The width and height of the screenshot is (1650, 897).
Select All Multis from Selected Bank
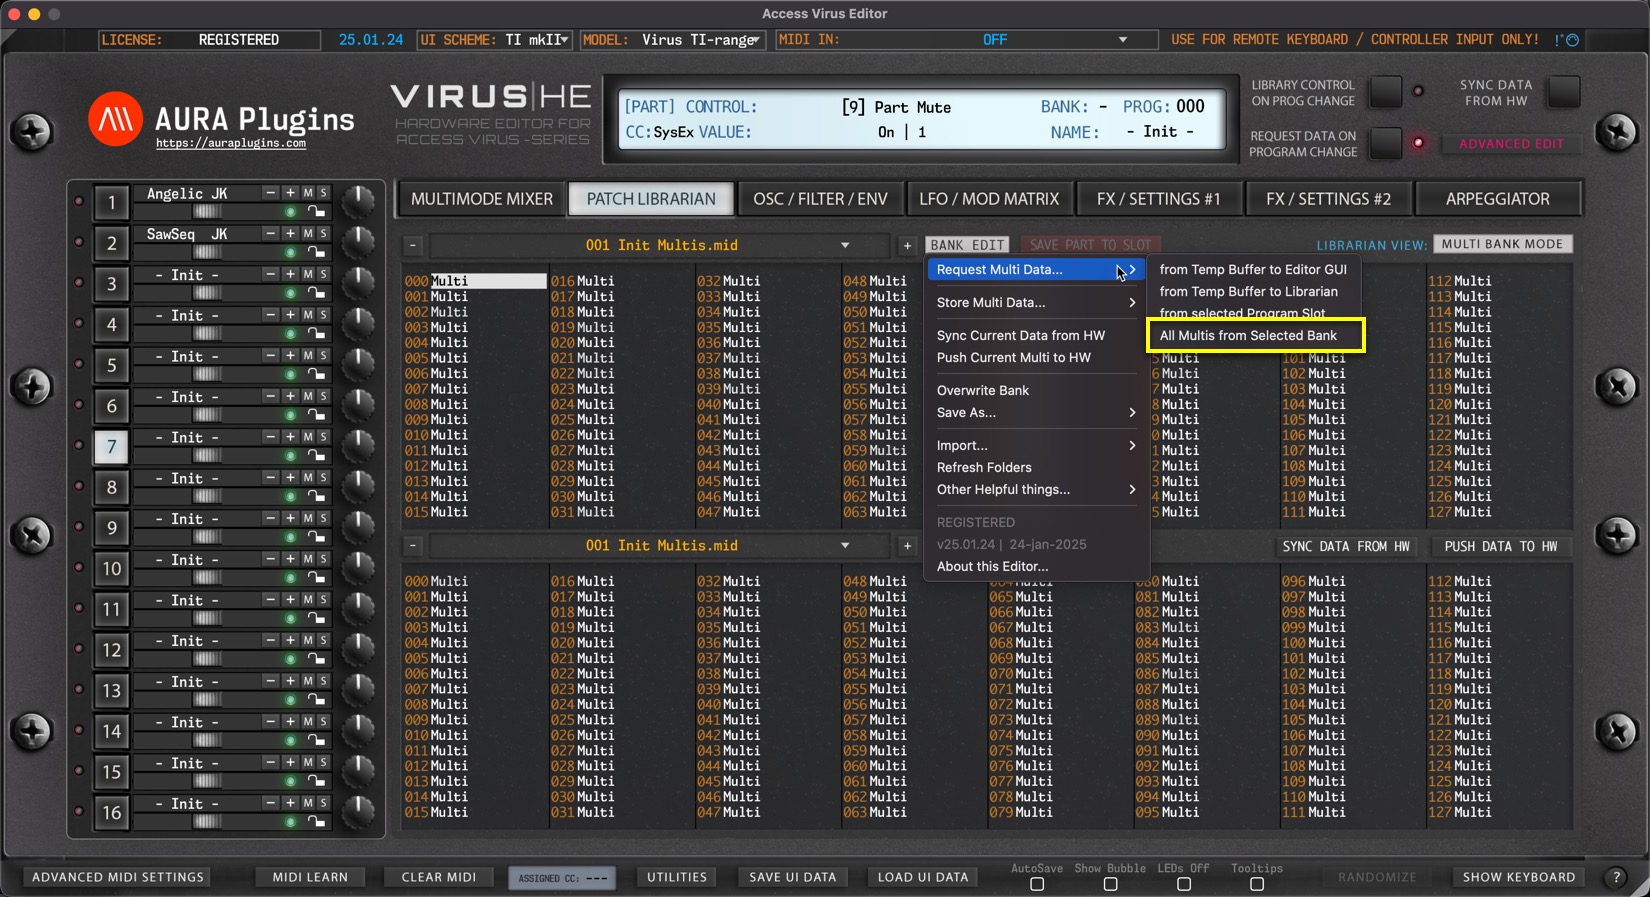point(1248,336)
